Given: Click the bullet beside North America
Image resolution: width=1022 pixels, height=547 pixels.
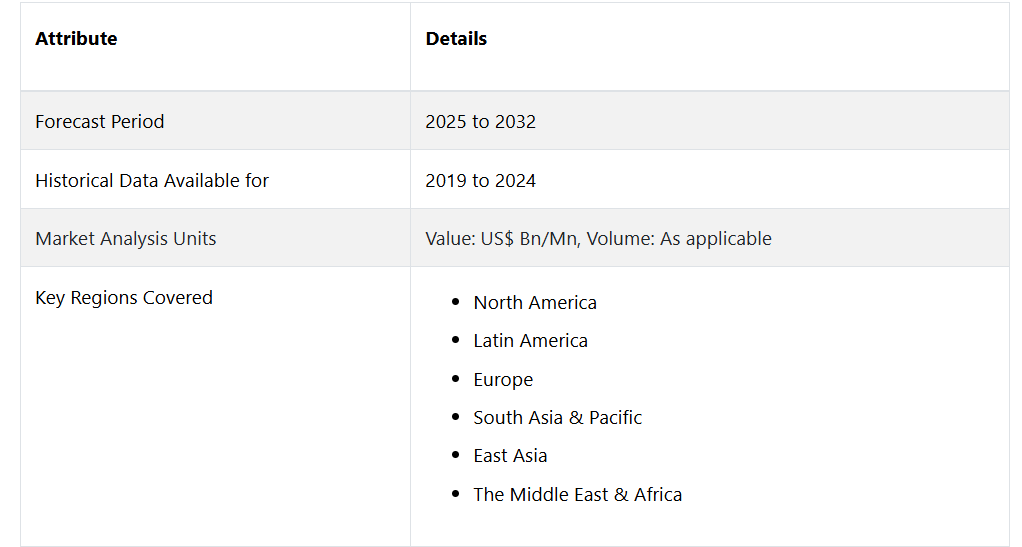Looking at the screenshot, I should pyautogui.click(x=456, y=302).
